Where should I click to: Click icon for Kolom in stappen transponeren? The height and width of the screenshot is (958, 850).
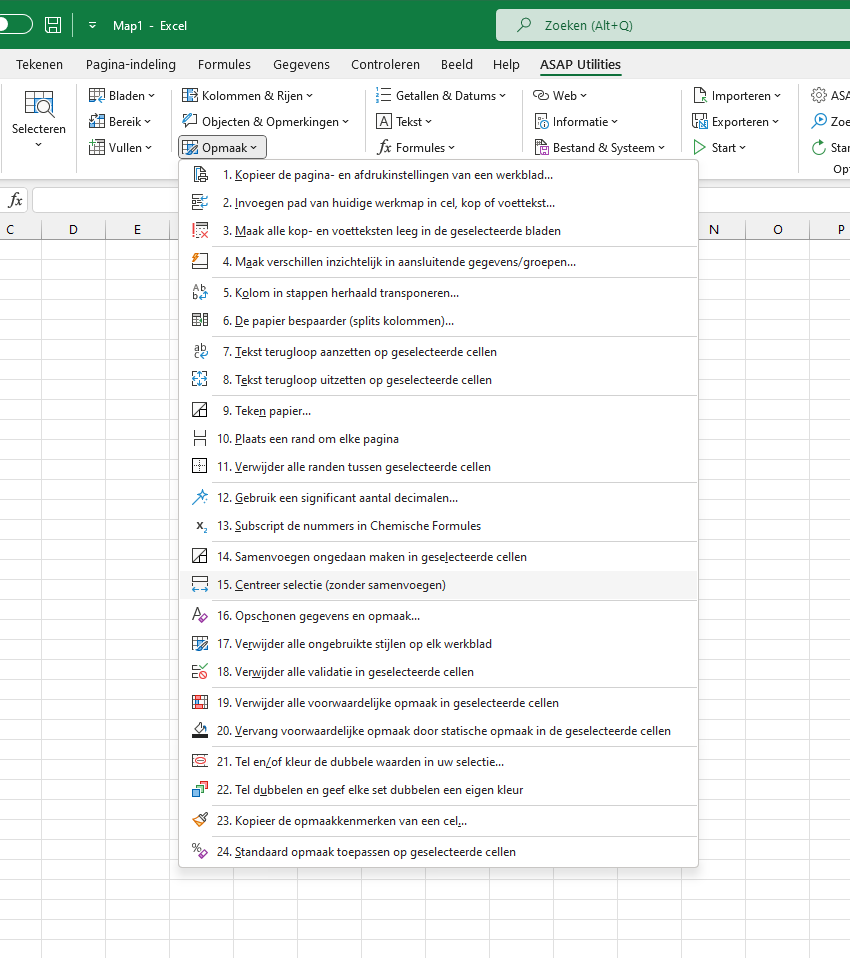(200, 293)
